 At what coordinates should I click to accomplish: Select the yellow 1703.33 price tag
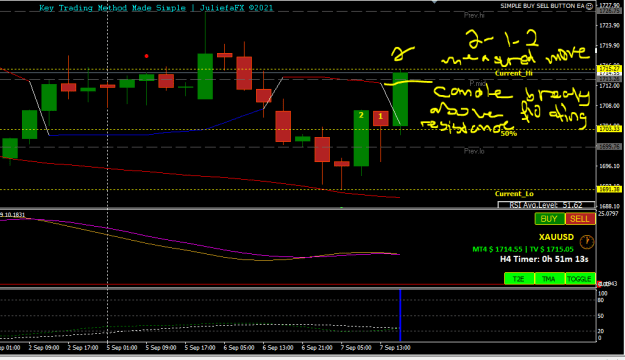[x=609, y=129]
